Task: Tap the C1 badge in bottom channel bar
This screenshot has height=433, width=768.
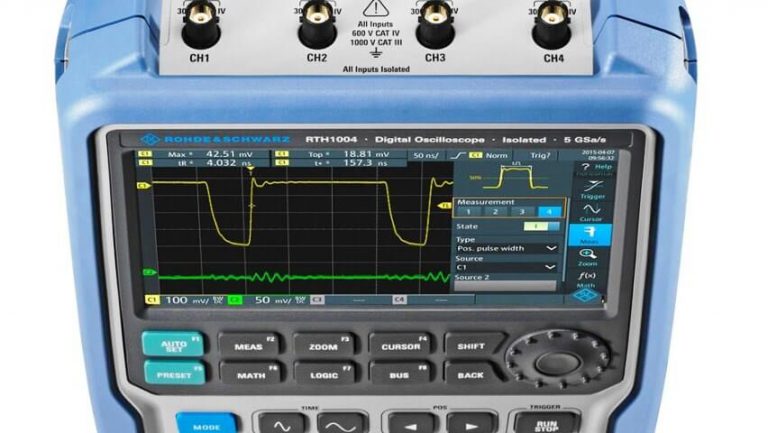Action: pos(152,300)
